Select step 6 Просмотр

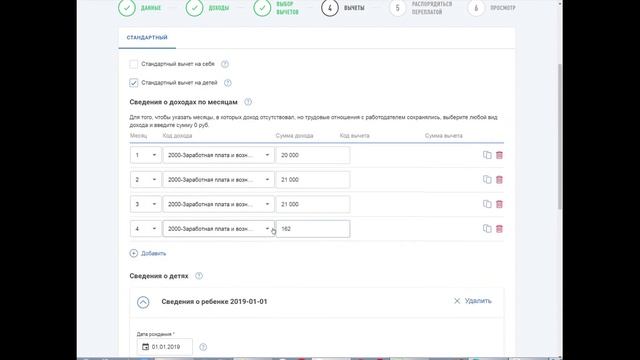point(476,8)
